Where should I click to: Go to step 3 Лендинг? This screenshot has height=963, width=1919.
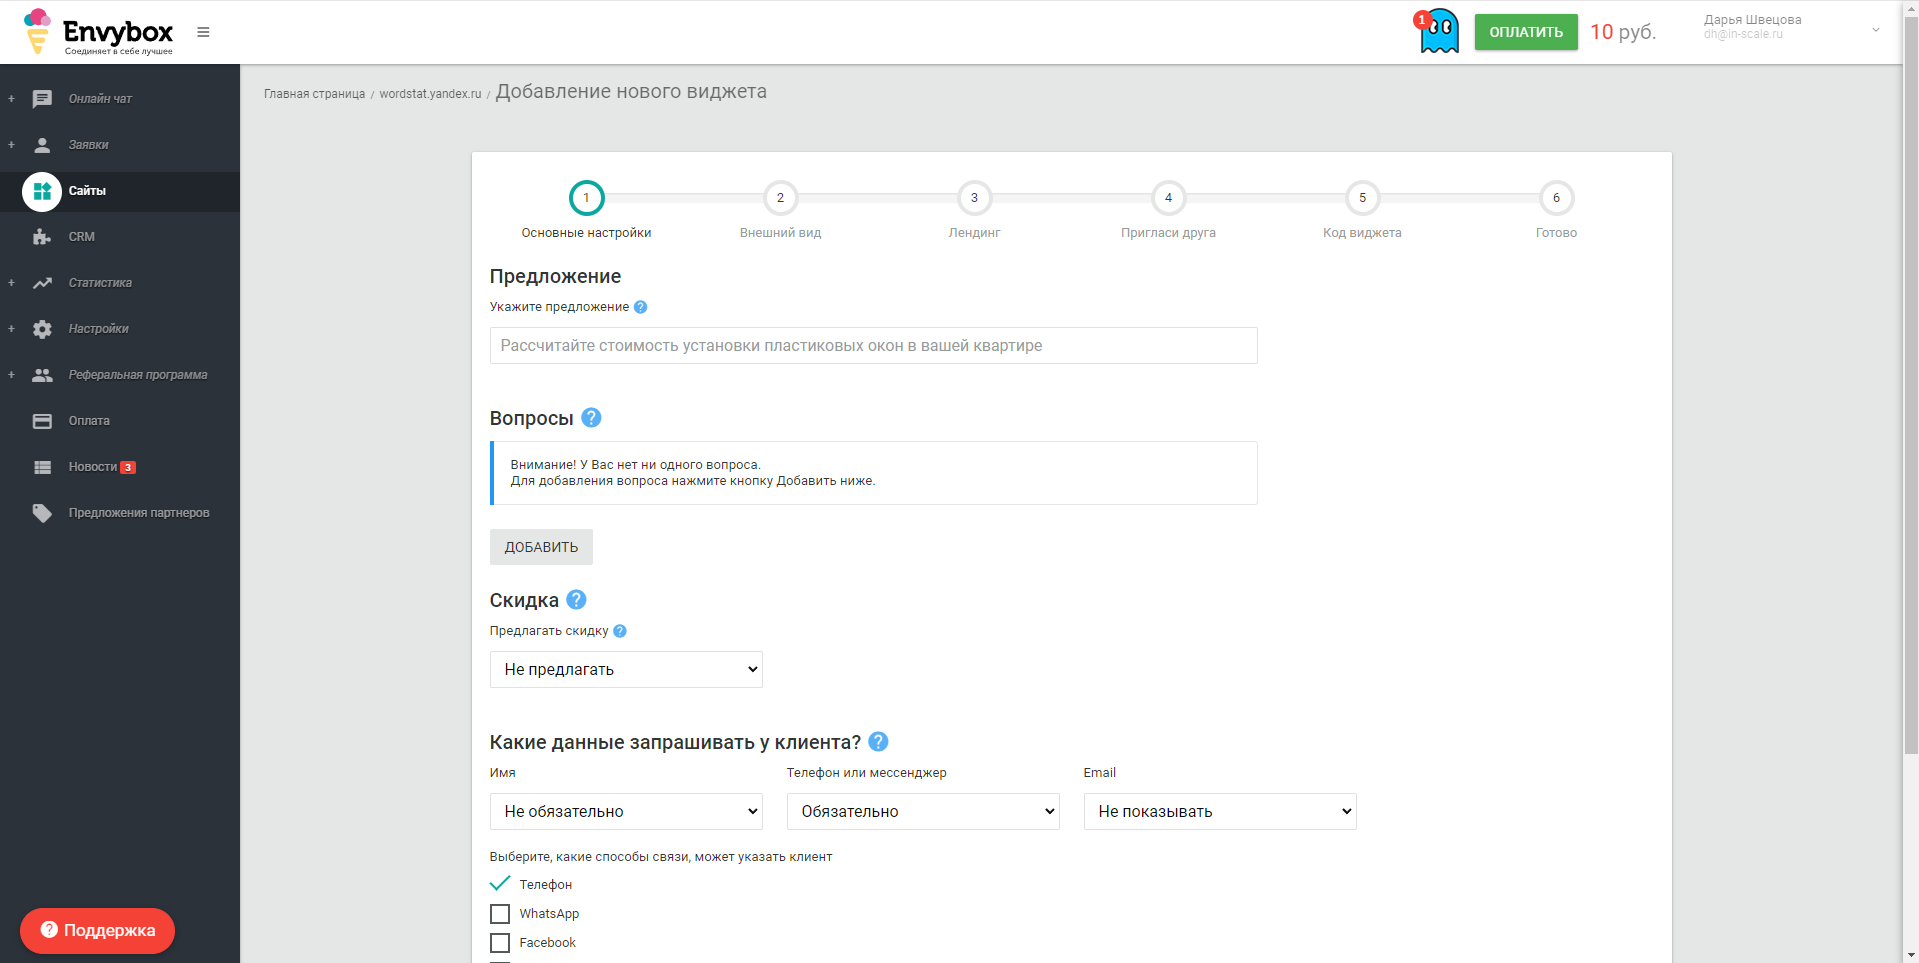(x=974, y=198)
